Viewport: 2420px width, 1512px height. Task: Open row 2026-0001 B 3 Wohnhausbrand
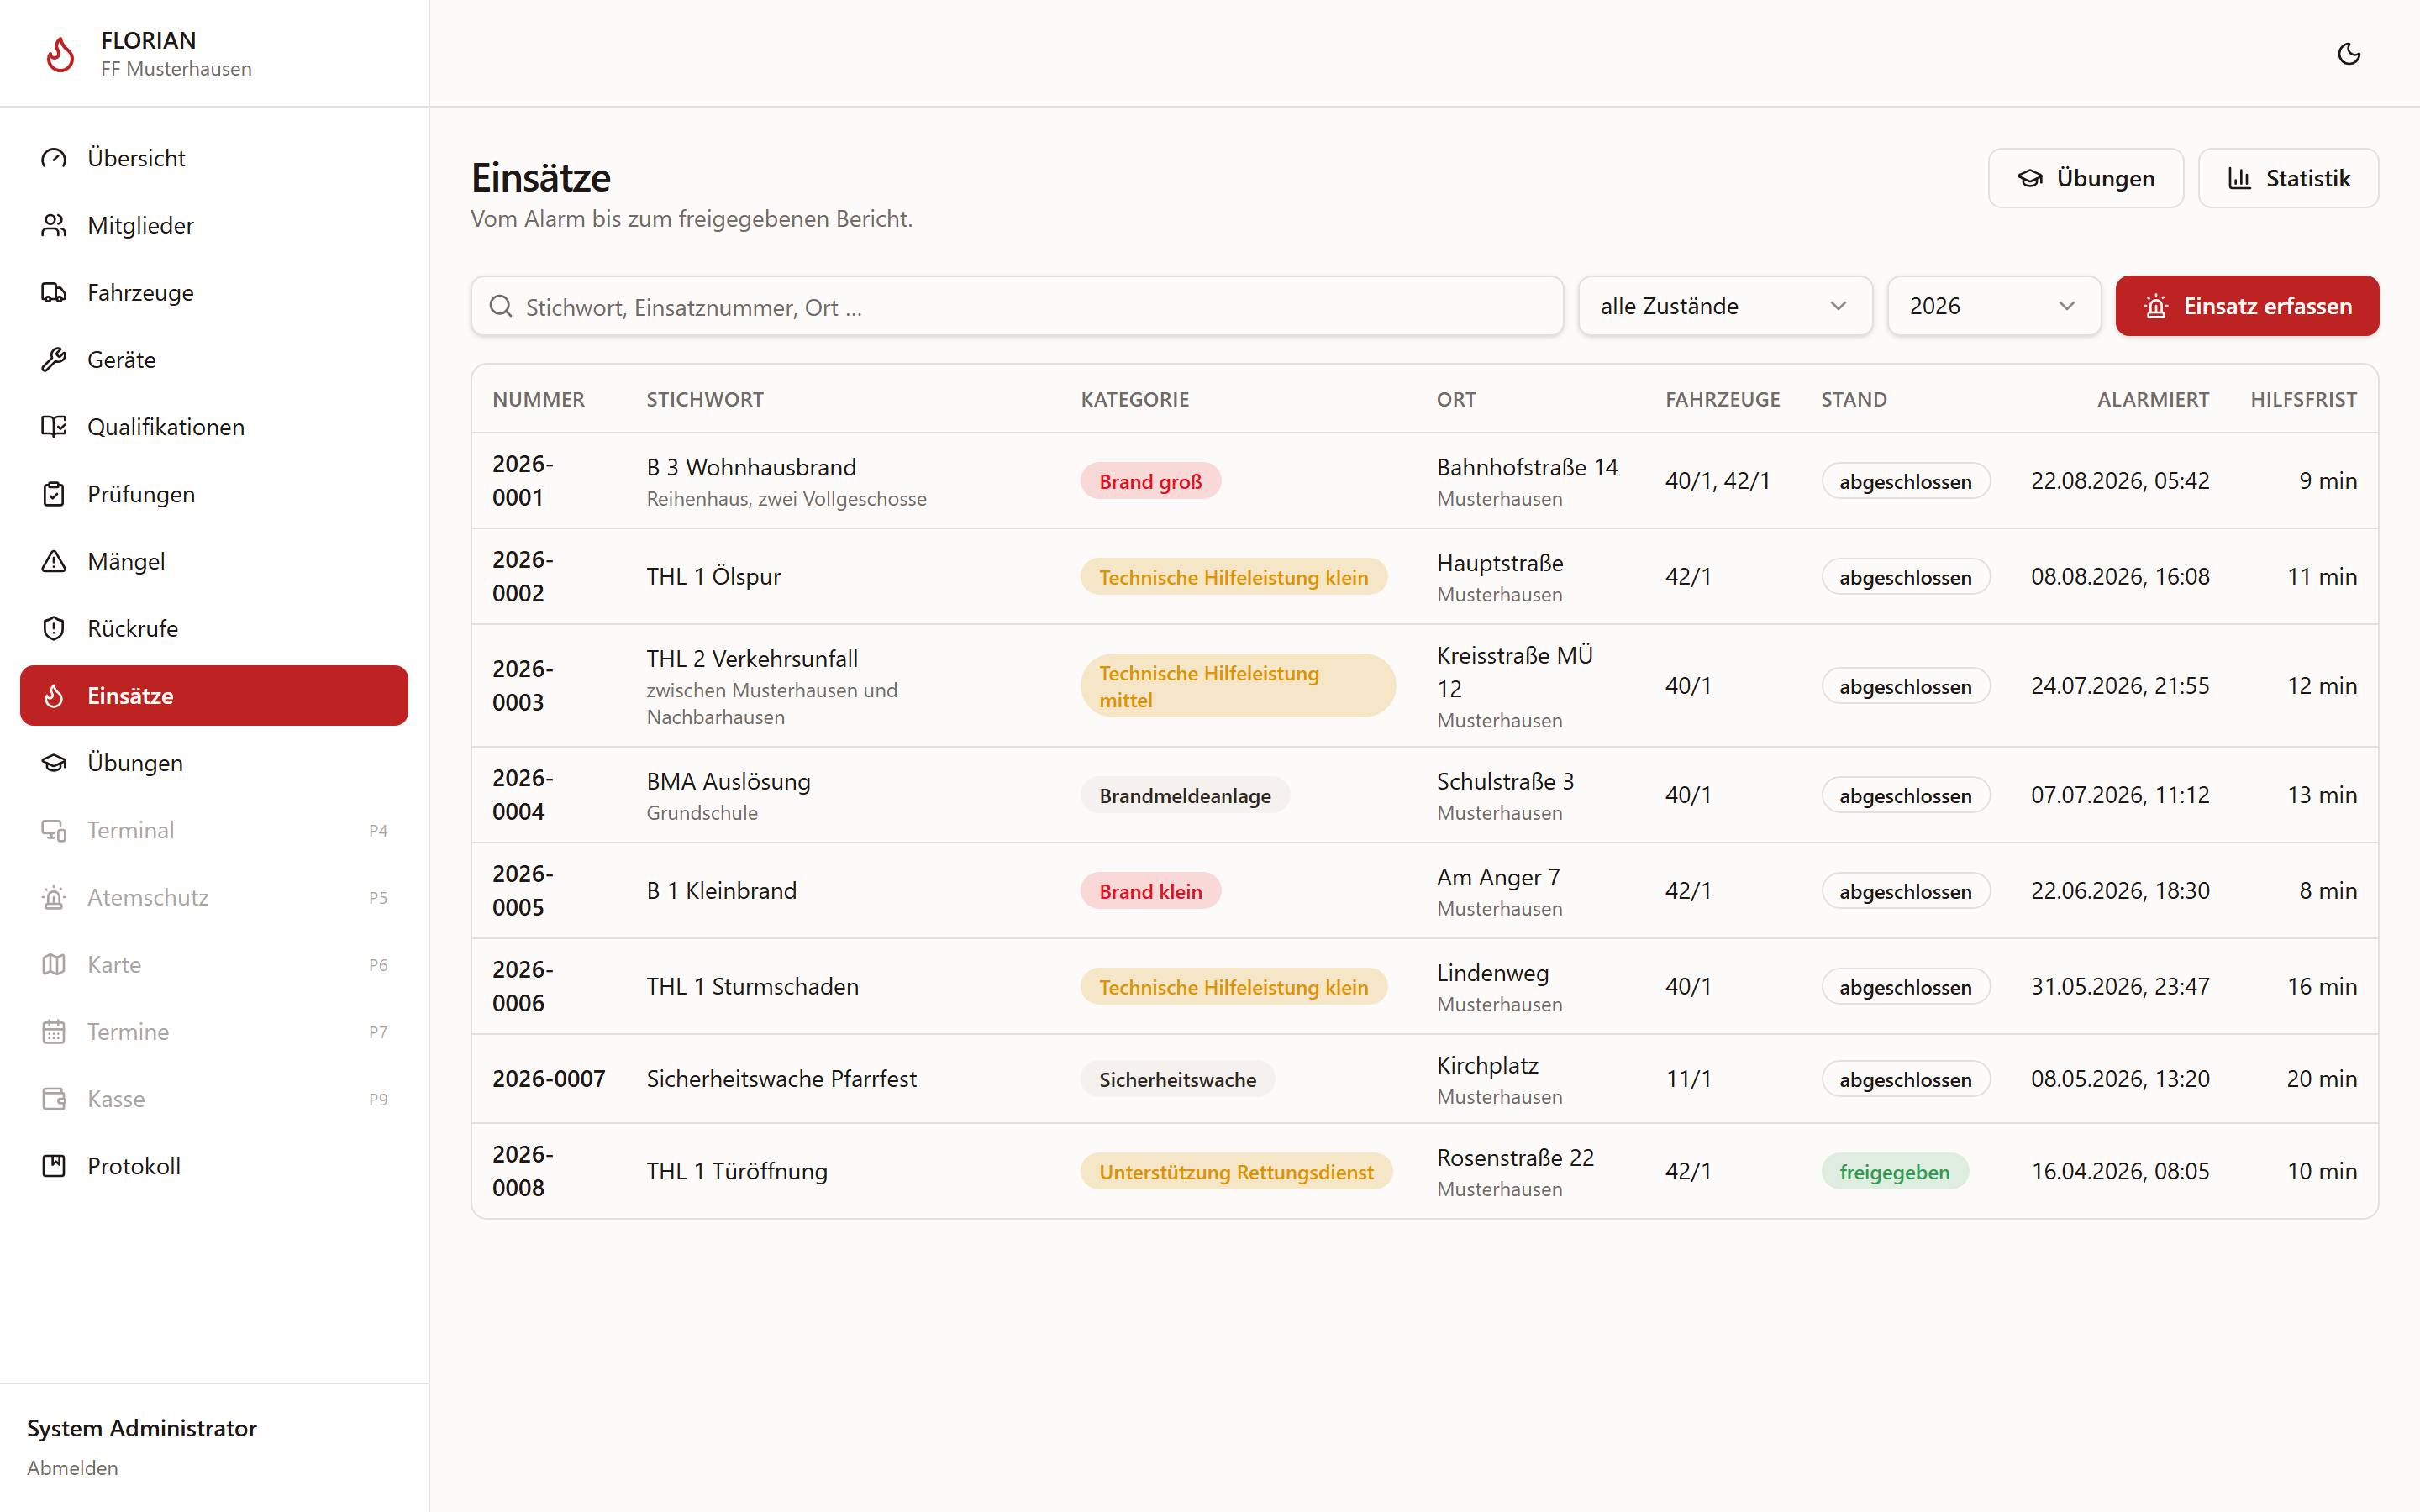click(1424, 481)
